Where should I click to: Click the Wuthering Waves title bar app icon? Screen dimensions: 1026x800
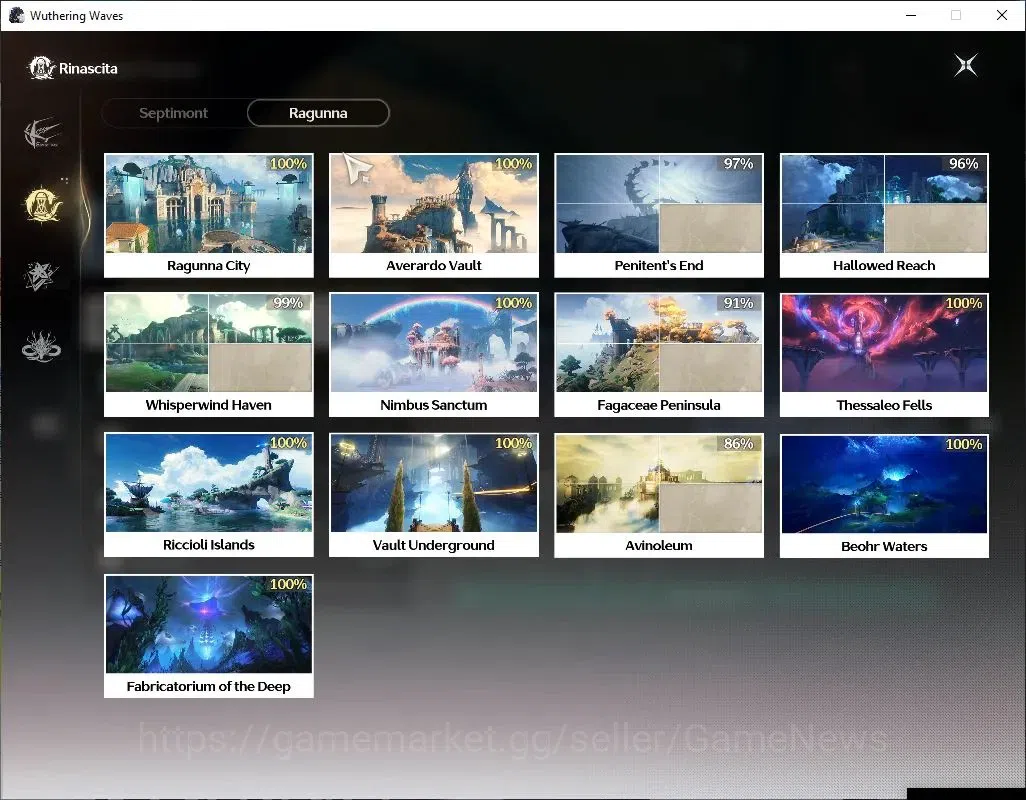[x=16, y=15]
